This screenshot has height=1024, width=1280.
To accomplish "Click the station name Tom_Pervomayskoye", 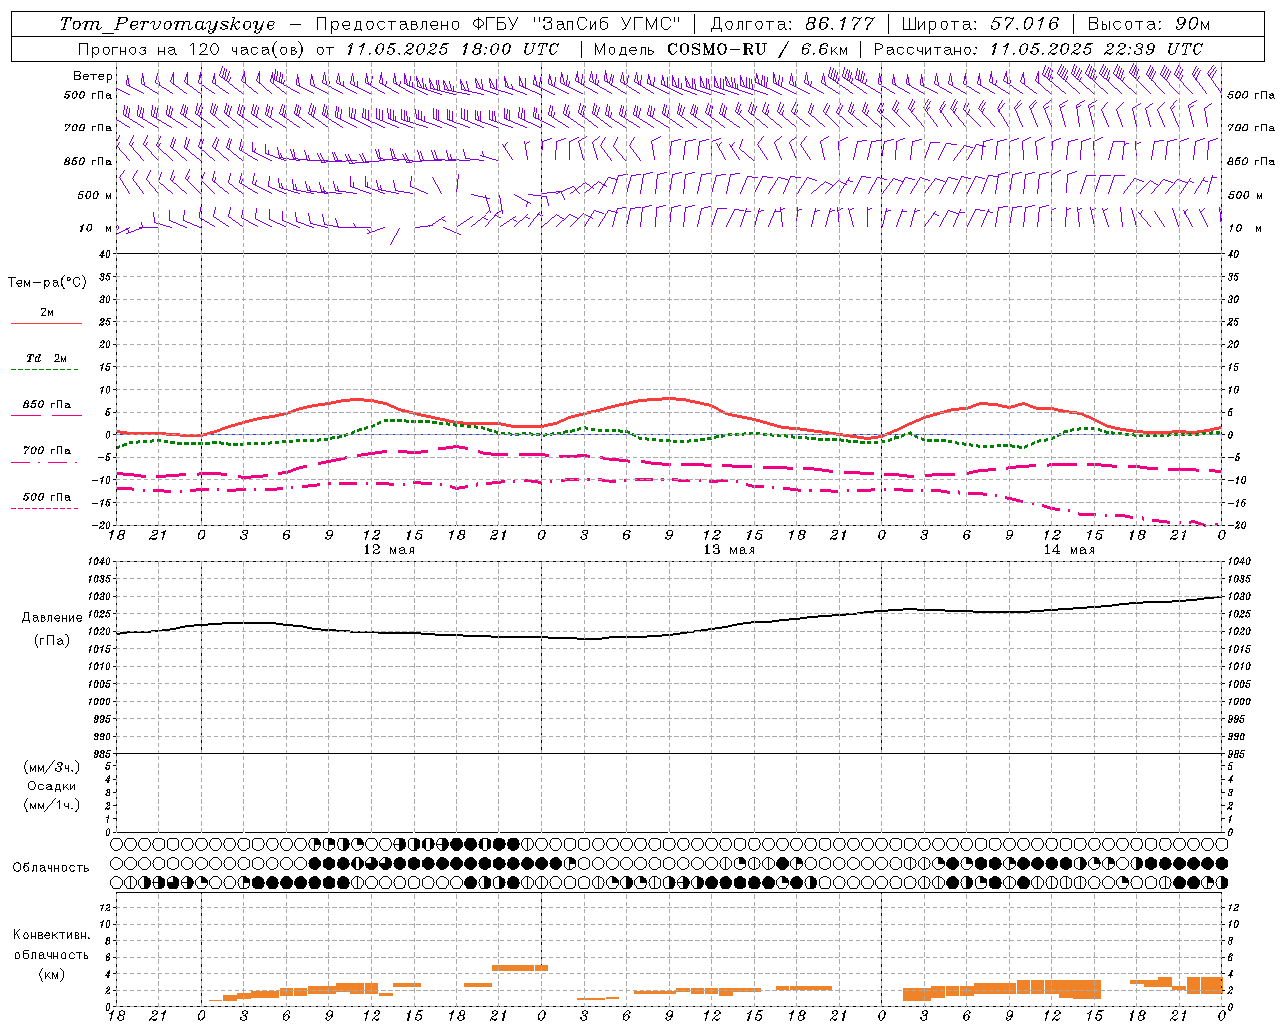I will click(x=167, y=24).
